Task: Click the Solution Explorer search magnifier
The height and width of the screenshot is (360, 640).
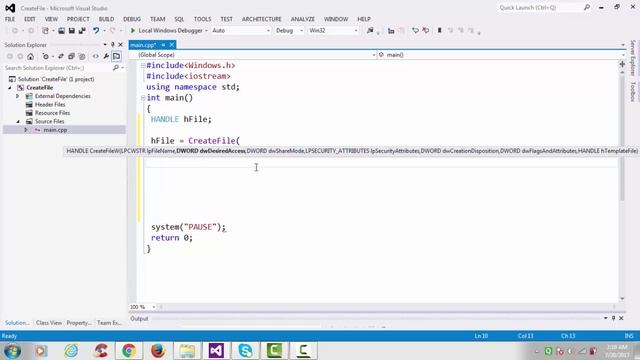Action: coord(116,68)
